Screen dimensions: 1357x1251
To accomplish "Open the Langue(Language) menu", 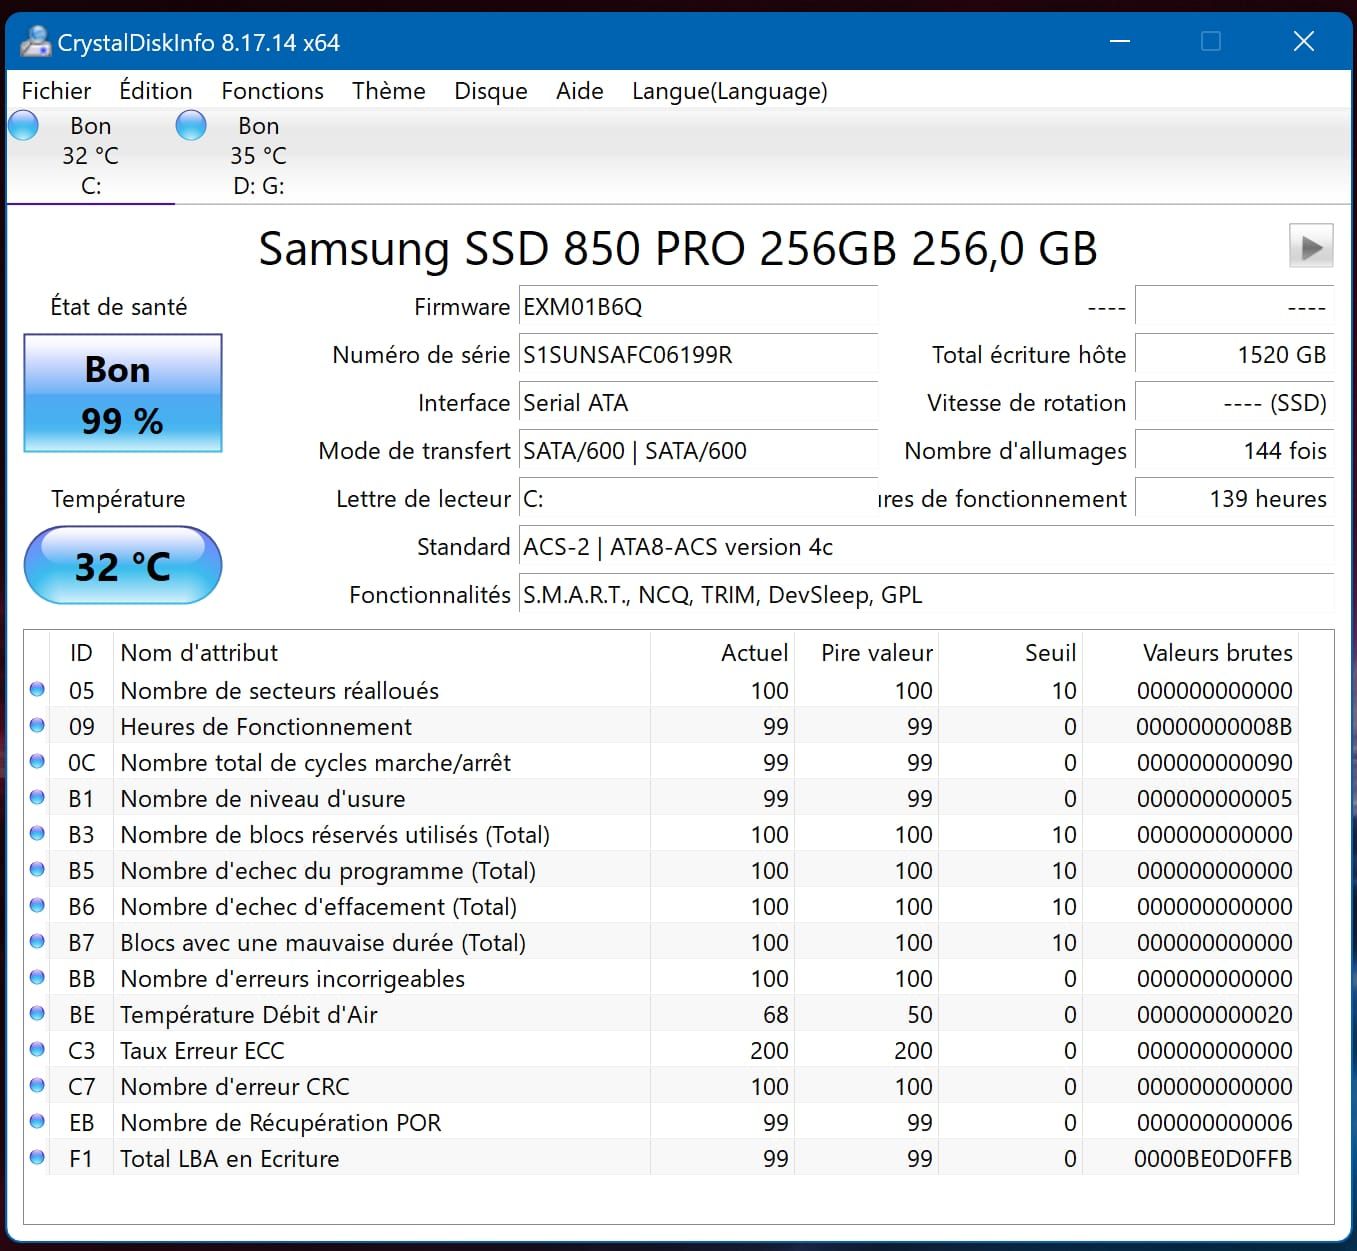I will [729, 91].
